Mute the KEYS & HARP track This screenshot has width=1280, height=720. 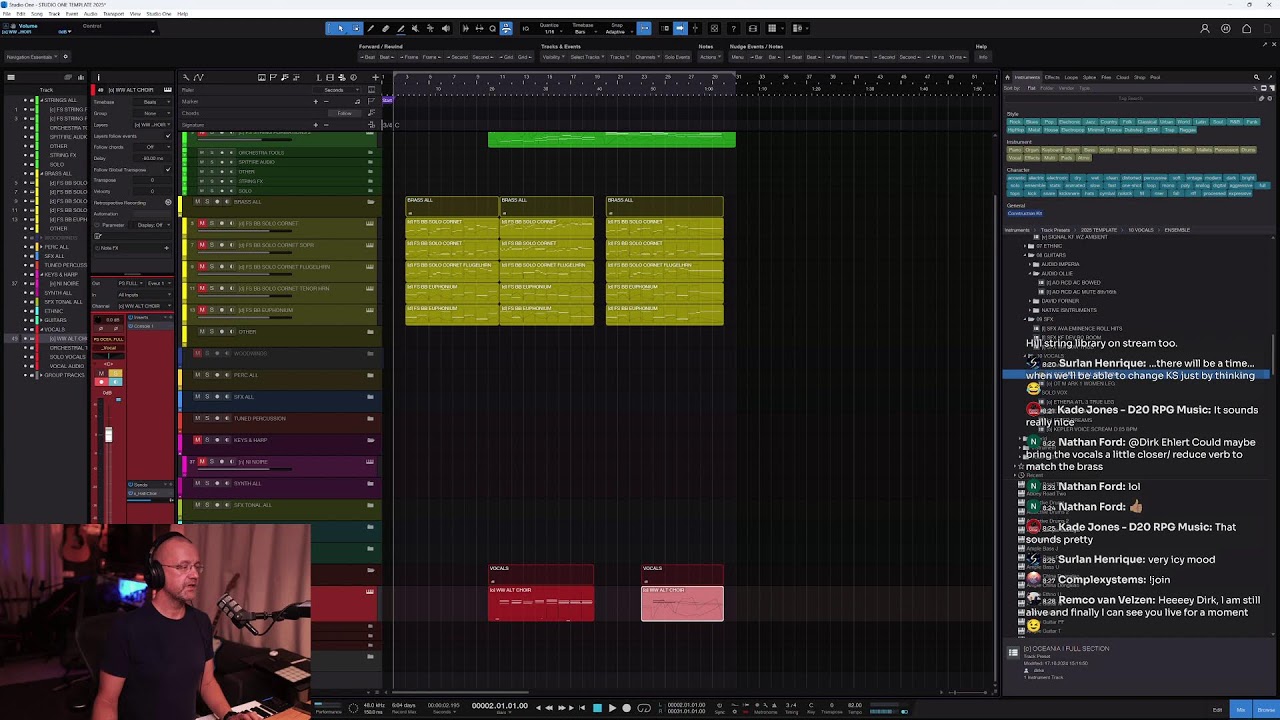point(197,440)
